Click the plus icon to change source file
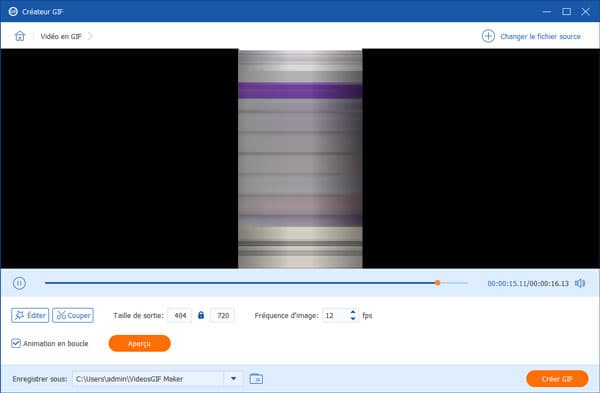600x393 pixels. point(488,36)
